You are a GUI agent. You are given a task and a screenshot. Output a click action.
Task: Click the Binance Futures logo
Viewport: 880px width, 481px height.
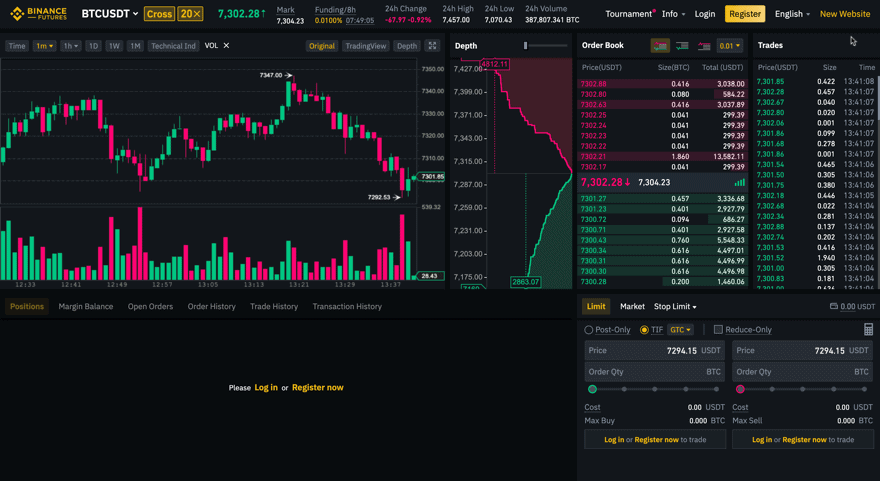click(x=38, y=13)
